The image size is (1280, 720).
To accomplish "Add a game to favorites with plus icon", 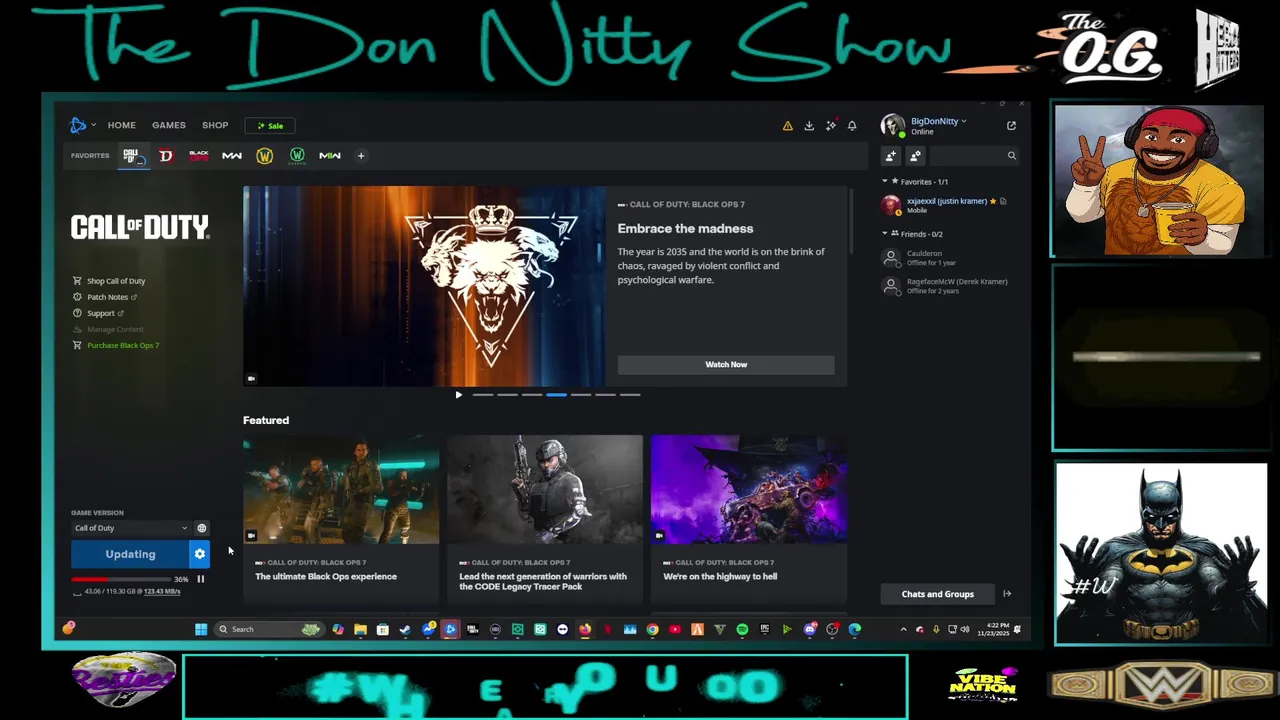I will click(361, 155).
